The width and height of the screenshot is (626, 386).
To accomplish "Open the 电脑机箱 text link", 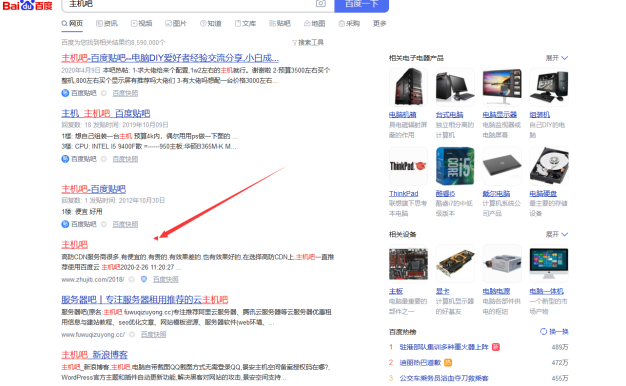I will pyautogui.click(x=402, y=115).
